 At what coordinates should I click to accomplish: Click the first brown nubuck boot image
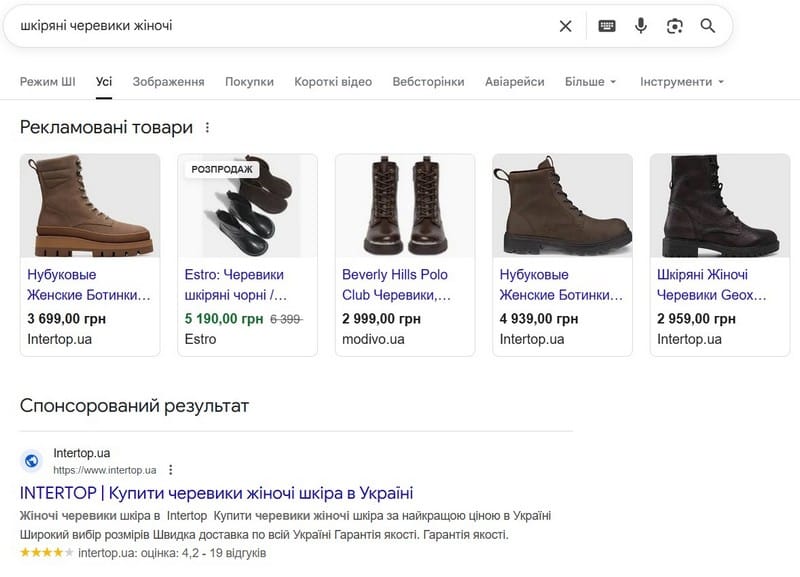(90, 207)
